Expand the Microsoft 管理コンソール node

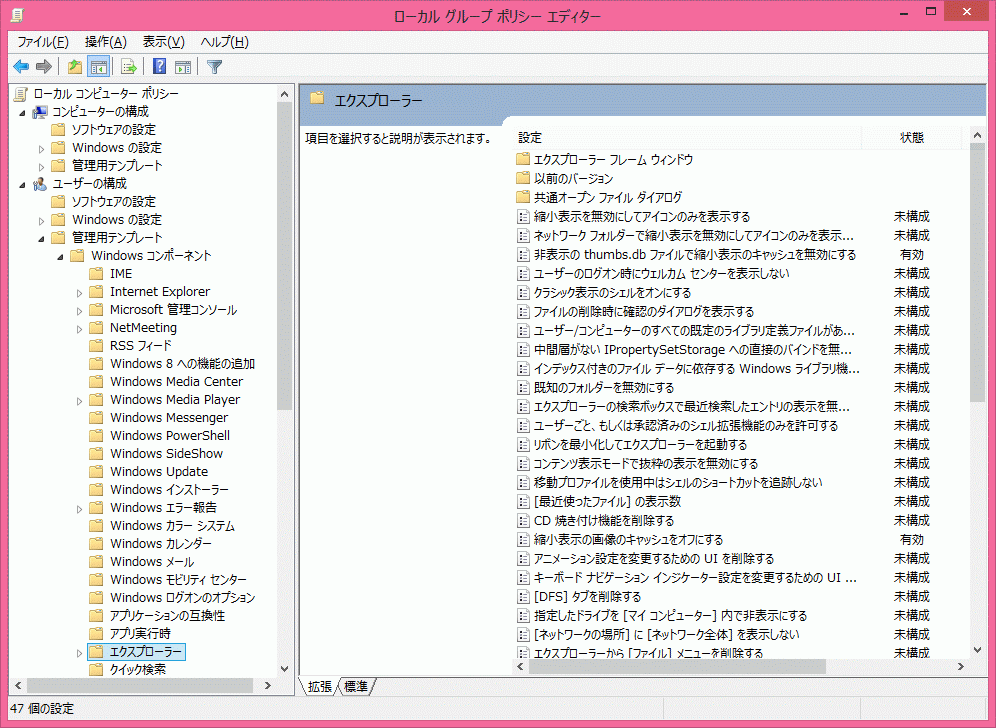pos(79,311)
